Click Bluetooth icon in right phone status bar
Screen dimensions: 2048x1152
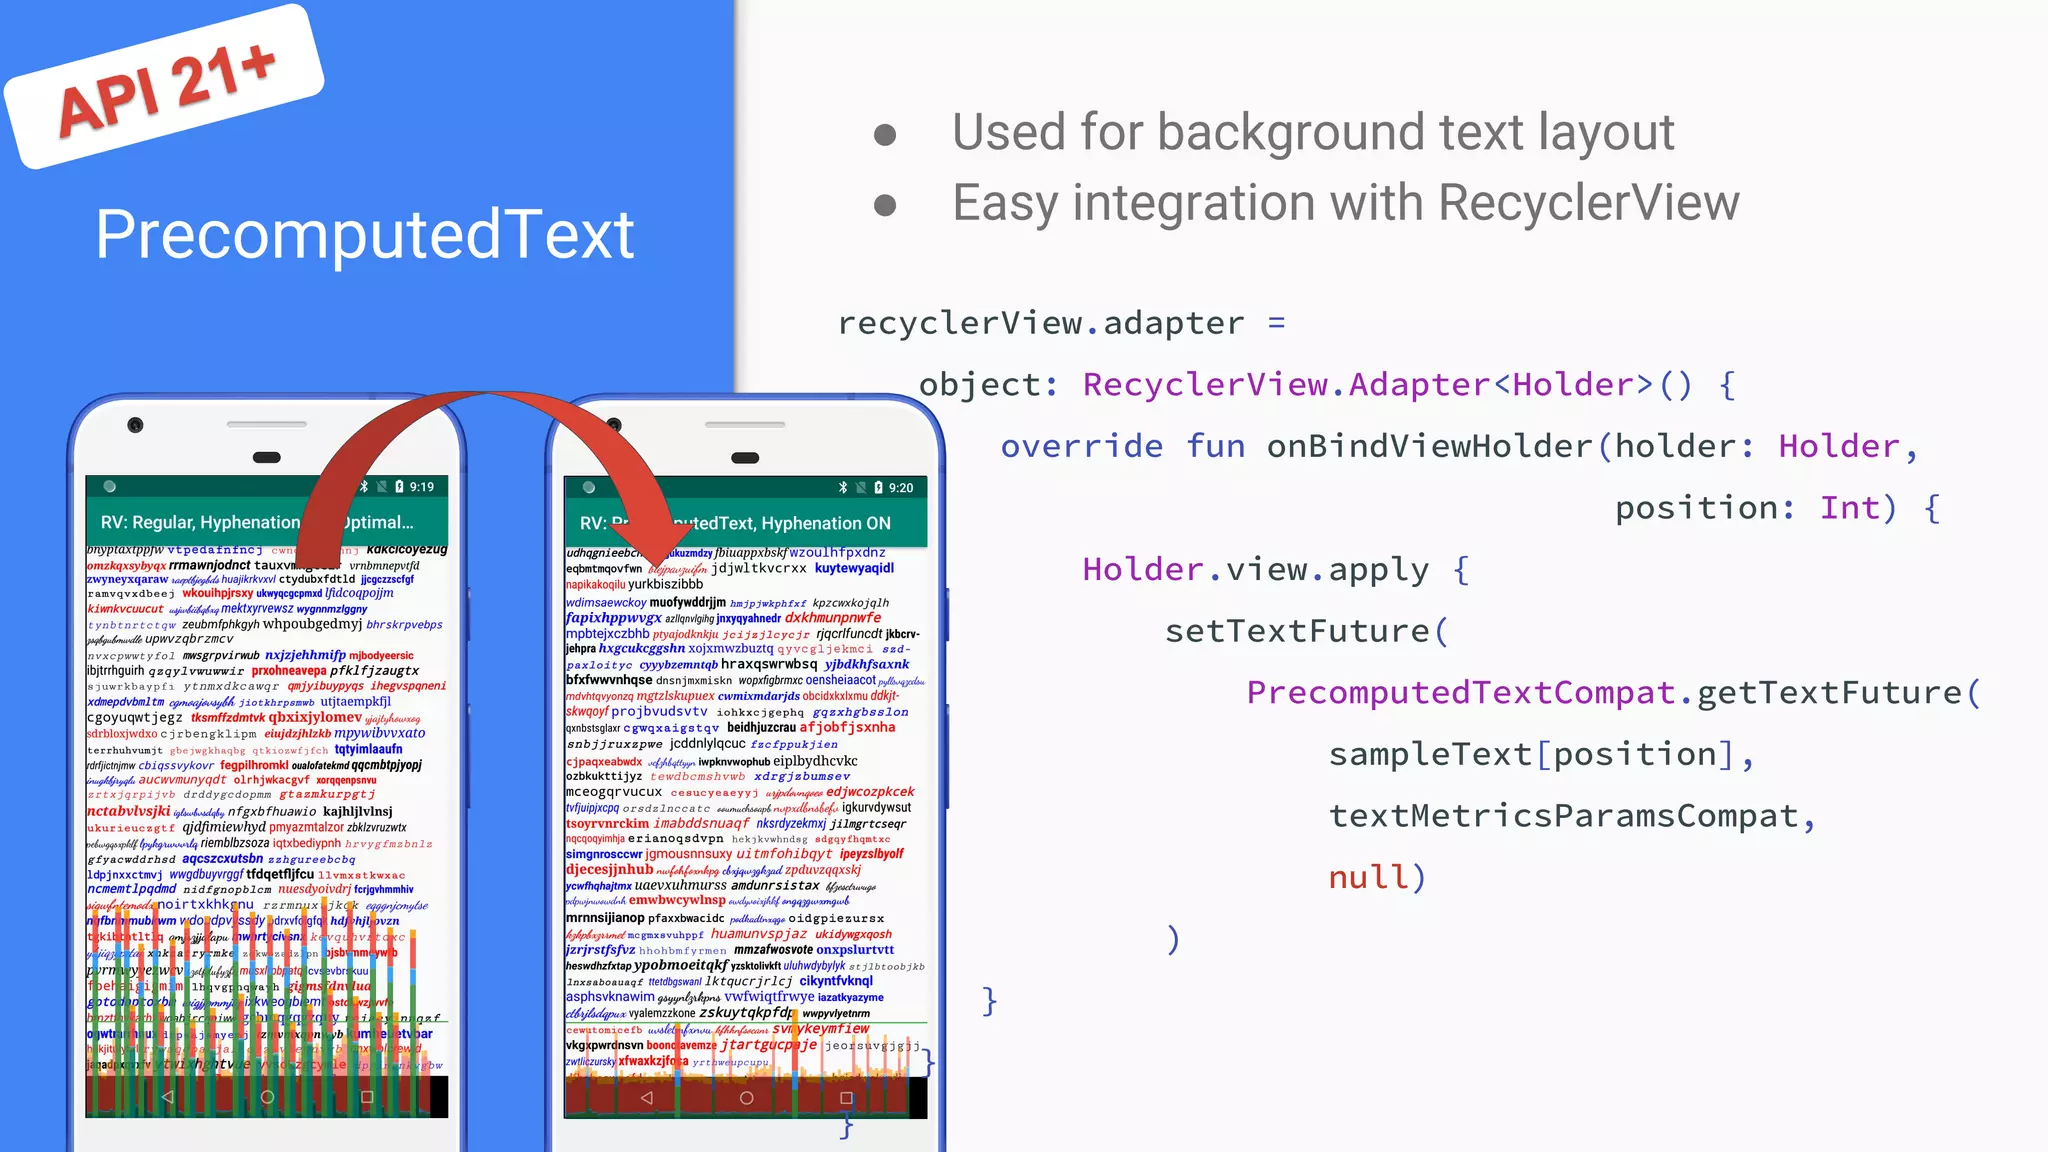pos(843,488)
